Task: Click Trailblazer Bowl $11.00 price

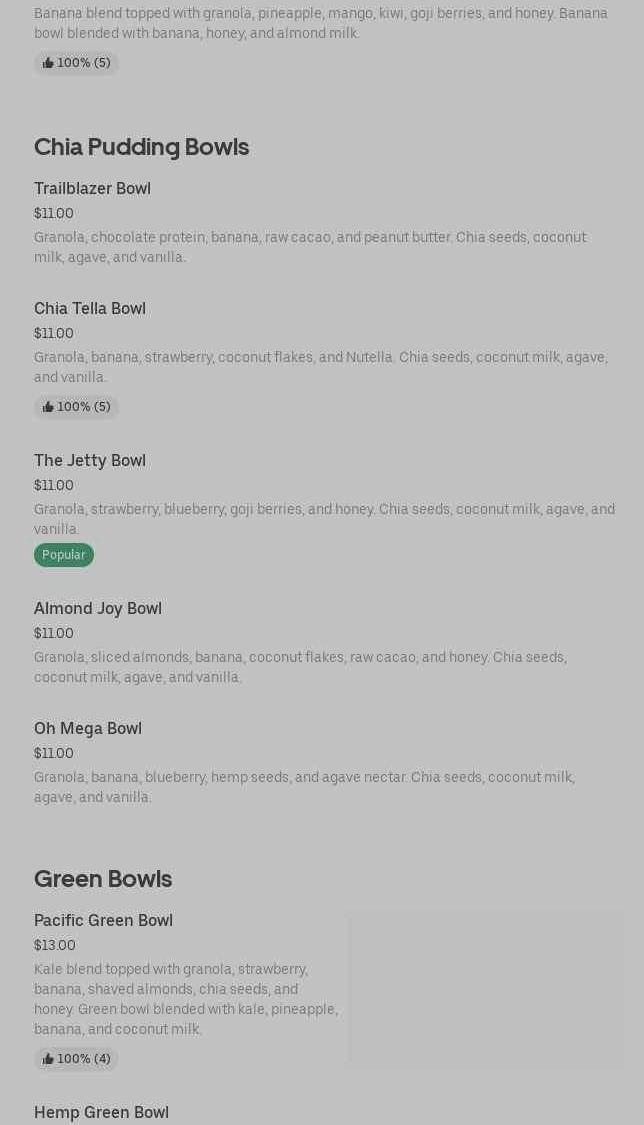Action: point(54,213)
